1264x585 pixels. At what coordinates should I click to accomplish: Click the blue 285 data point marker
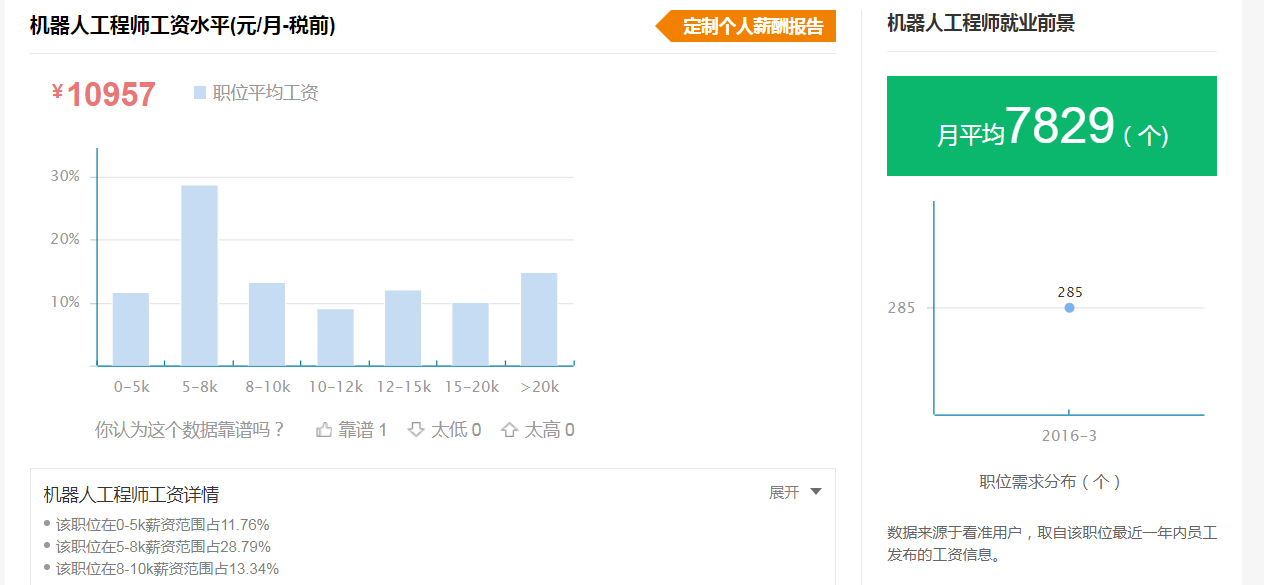[1068, 307]
